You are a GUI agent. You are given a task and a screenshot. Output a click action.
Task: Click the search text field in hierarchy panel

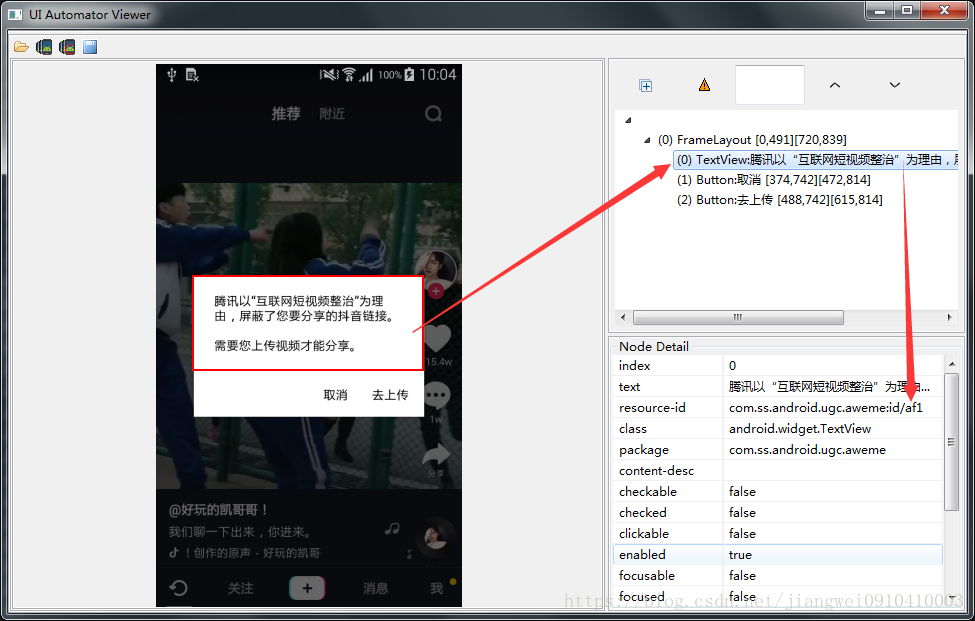[x=770, y=85]
